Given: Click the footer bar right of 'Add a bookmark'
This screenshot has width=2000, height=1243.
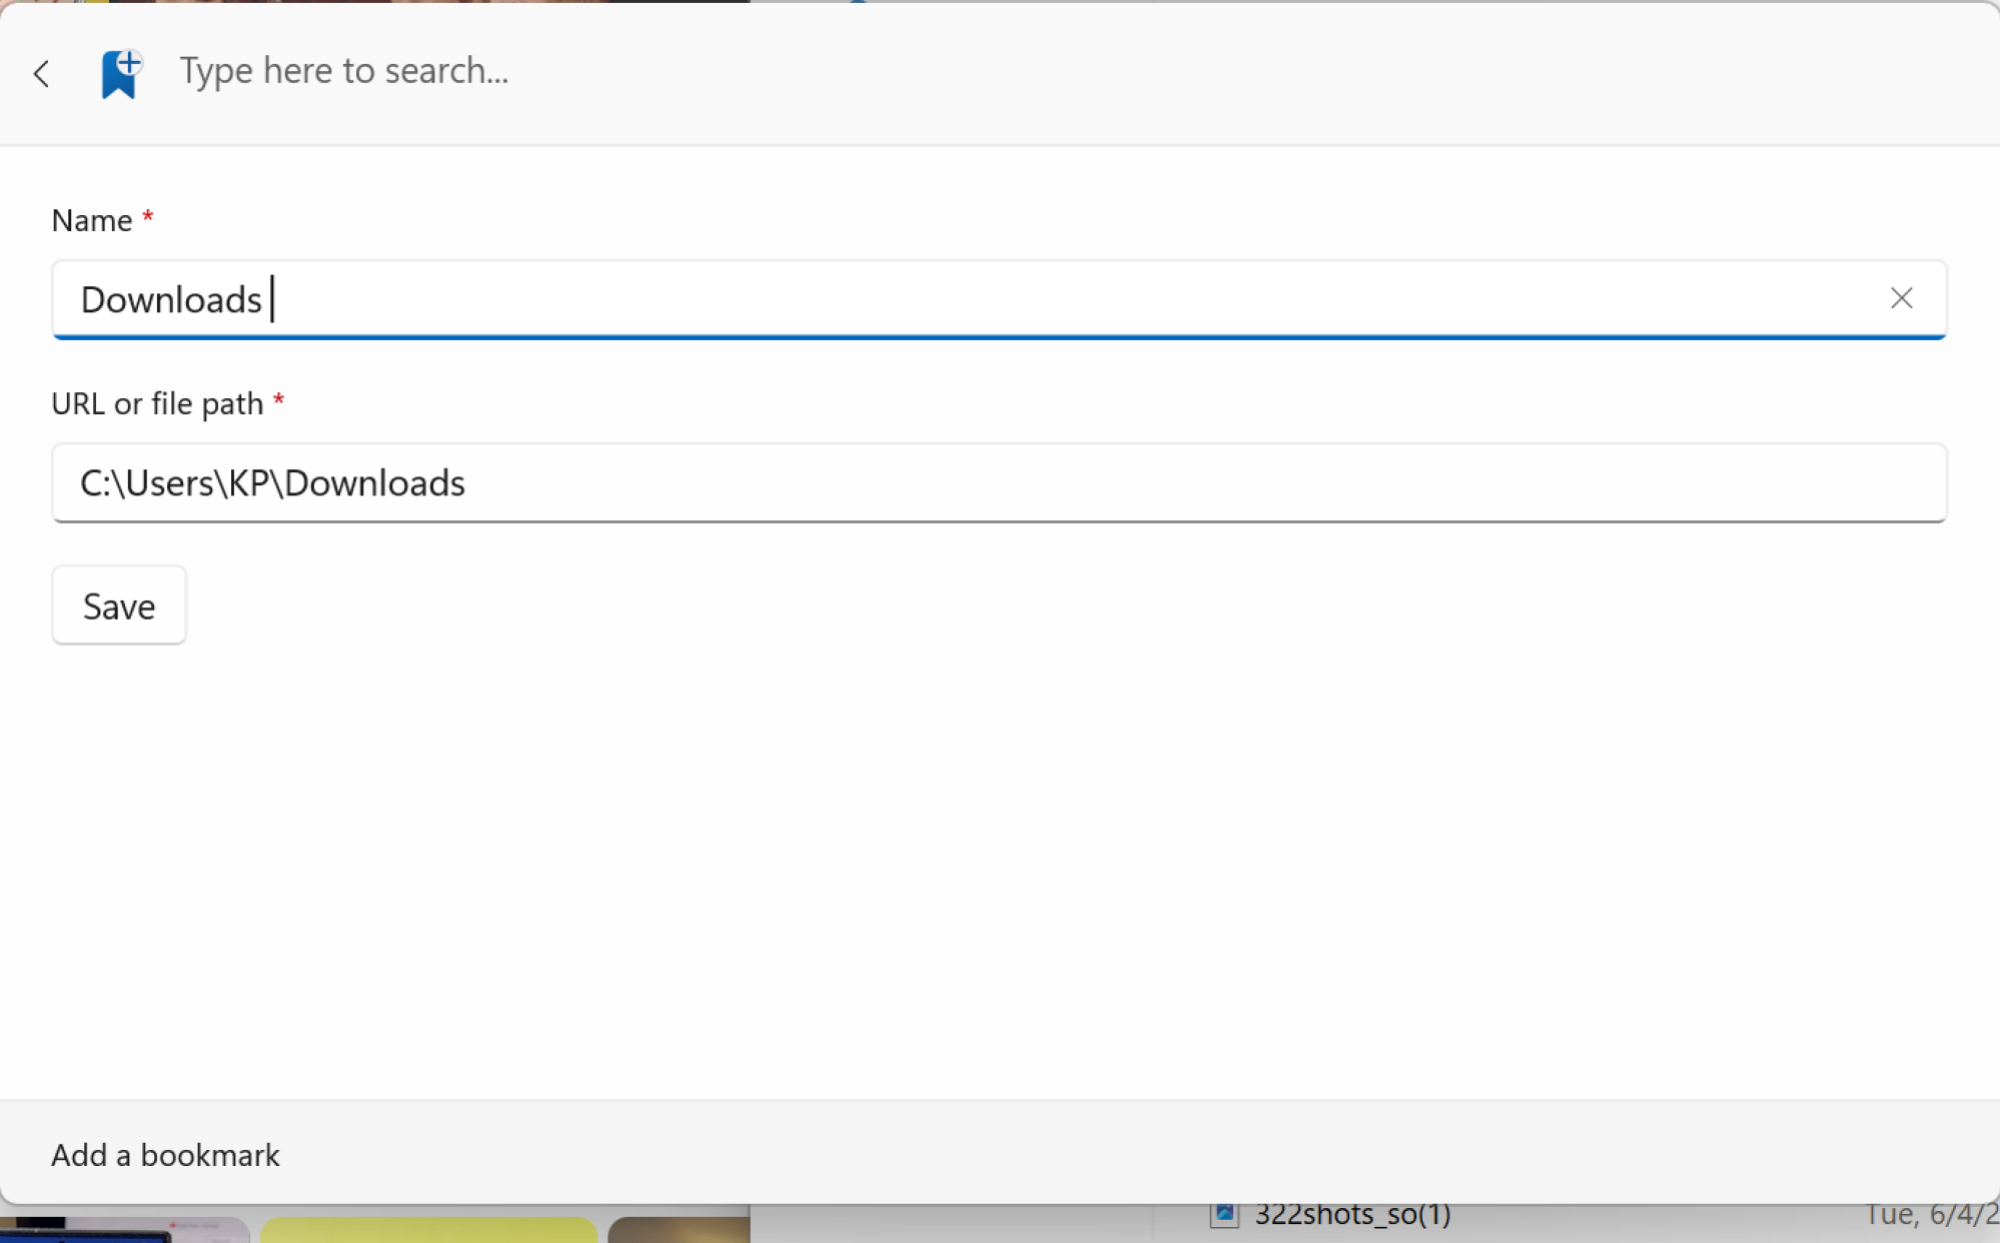Looking at the screenshot, I should click(1140, 1155).
